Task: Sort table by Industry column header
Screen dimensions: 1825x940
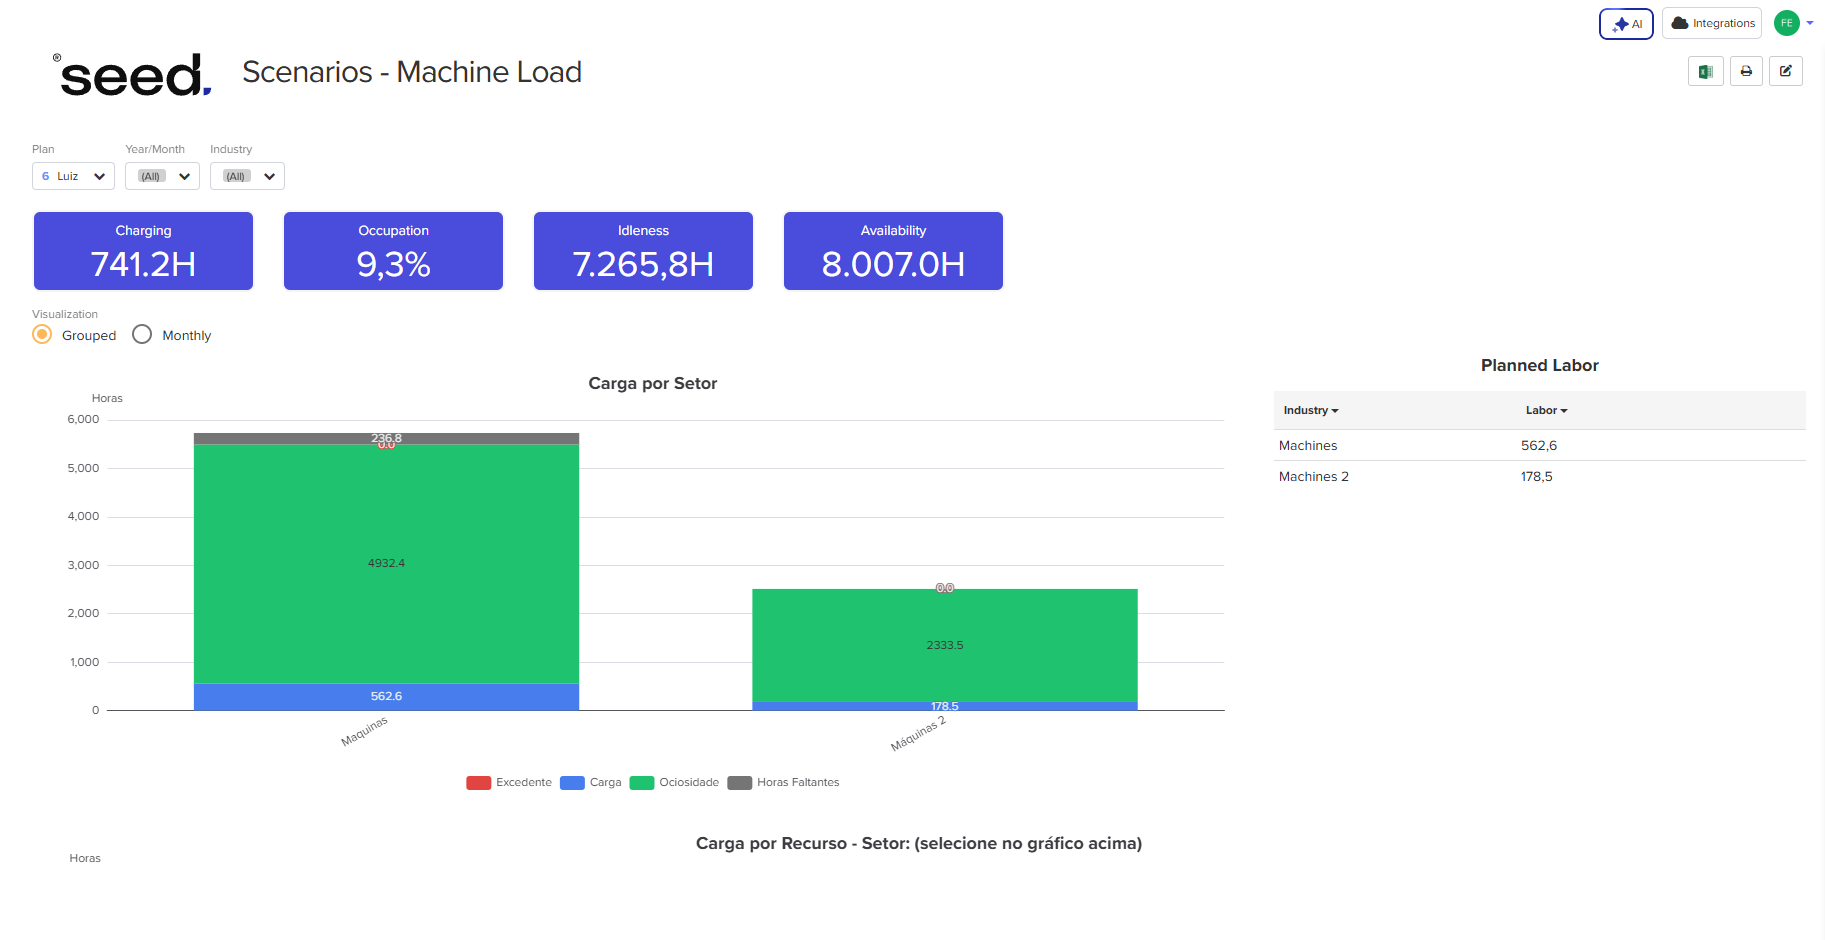Action: click(1310, 411)
